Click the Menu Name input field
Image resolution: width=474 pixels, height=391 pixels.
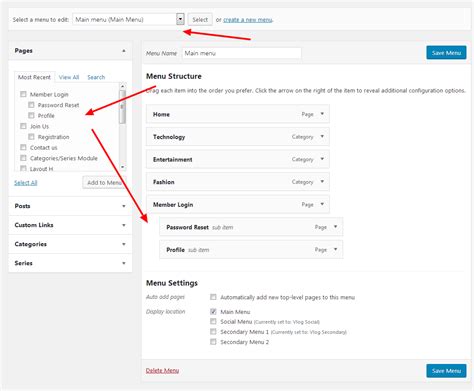coord(242,53)
